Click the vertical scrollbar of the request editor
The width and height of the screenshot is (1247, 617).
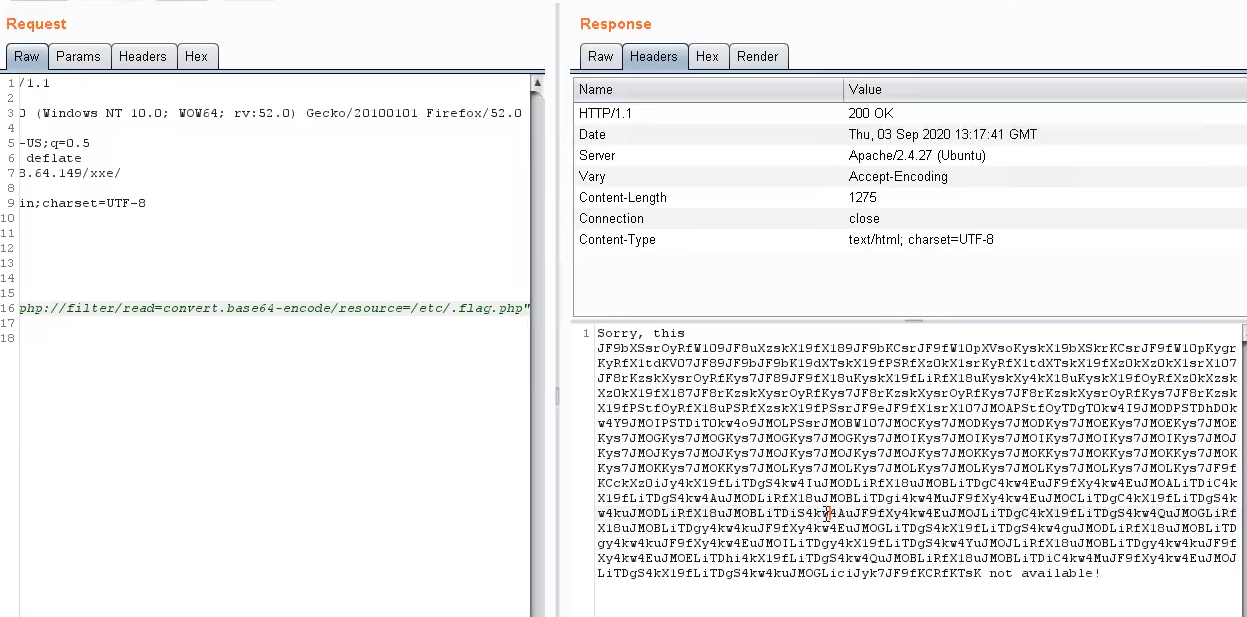click(x=537, y=300)
